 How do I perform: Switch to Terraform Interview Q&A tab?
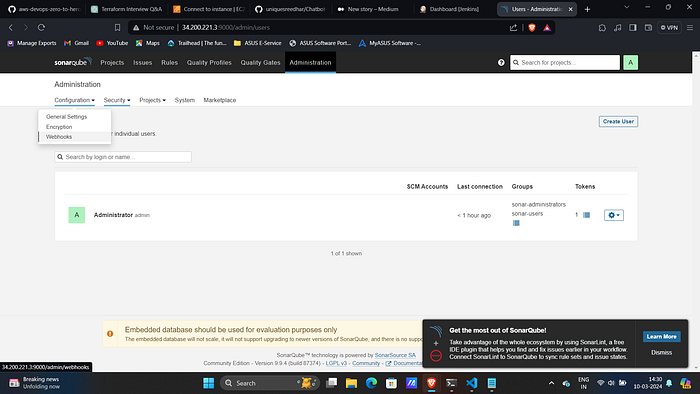click(126, 9)
